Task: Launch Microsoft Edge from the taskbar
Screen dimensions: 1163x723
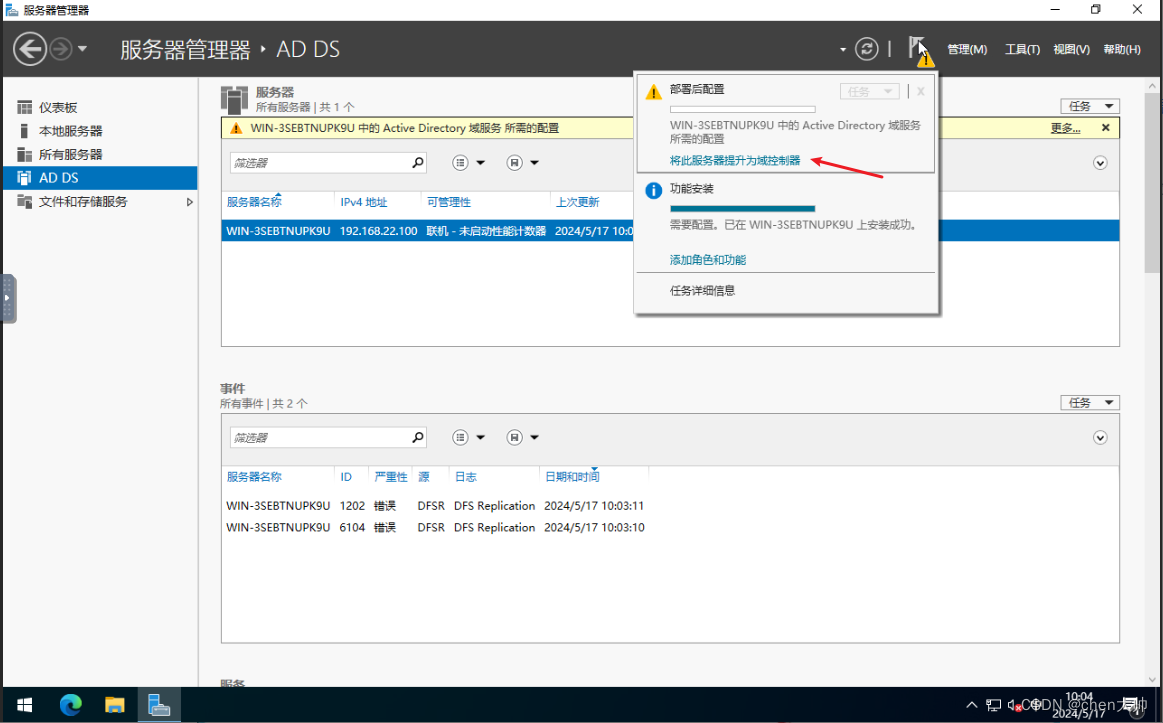Action: tap(70, 704)
